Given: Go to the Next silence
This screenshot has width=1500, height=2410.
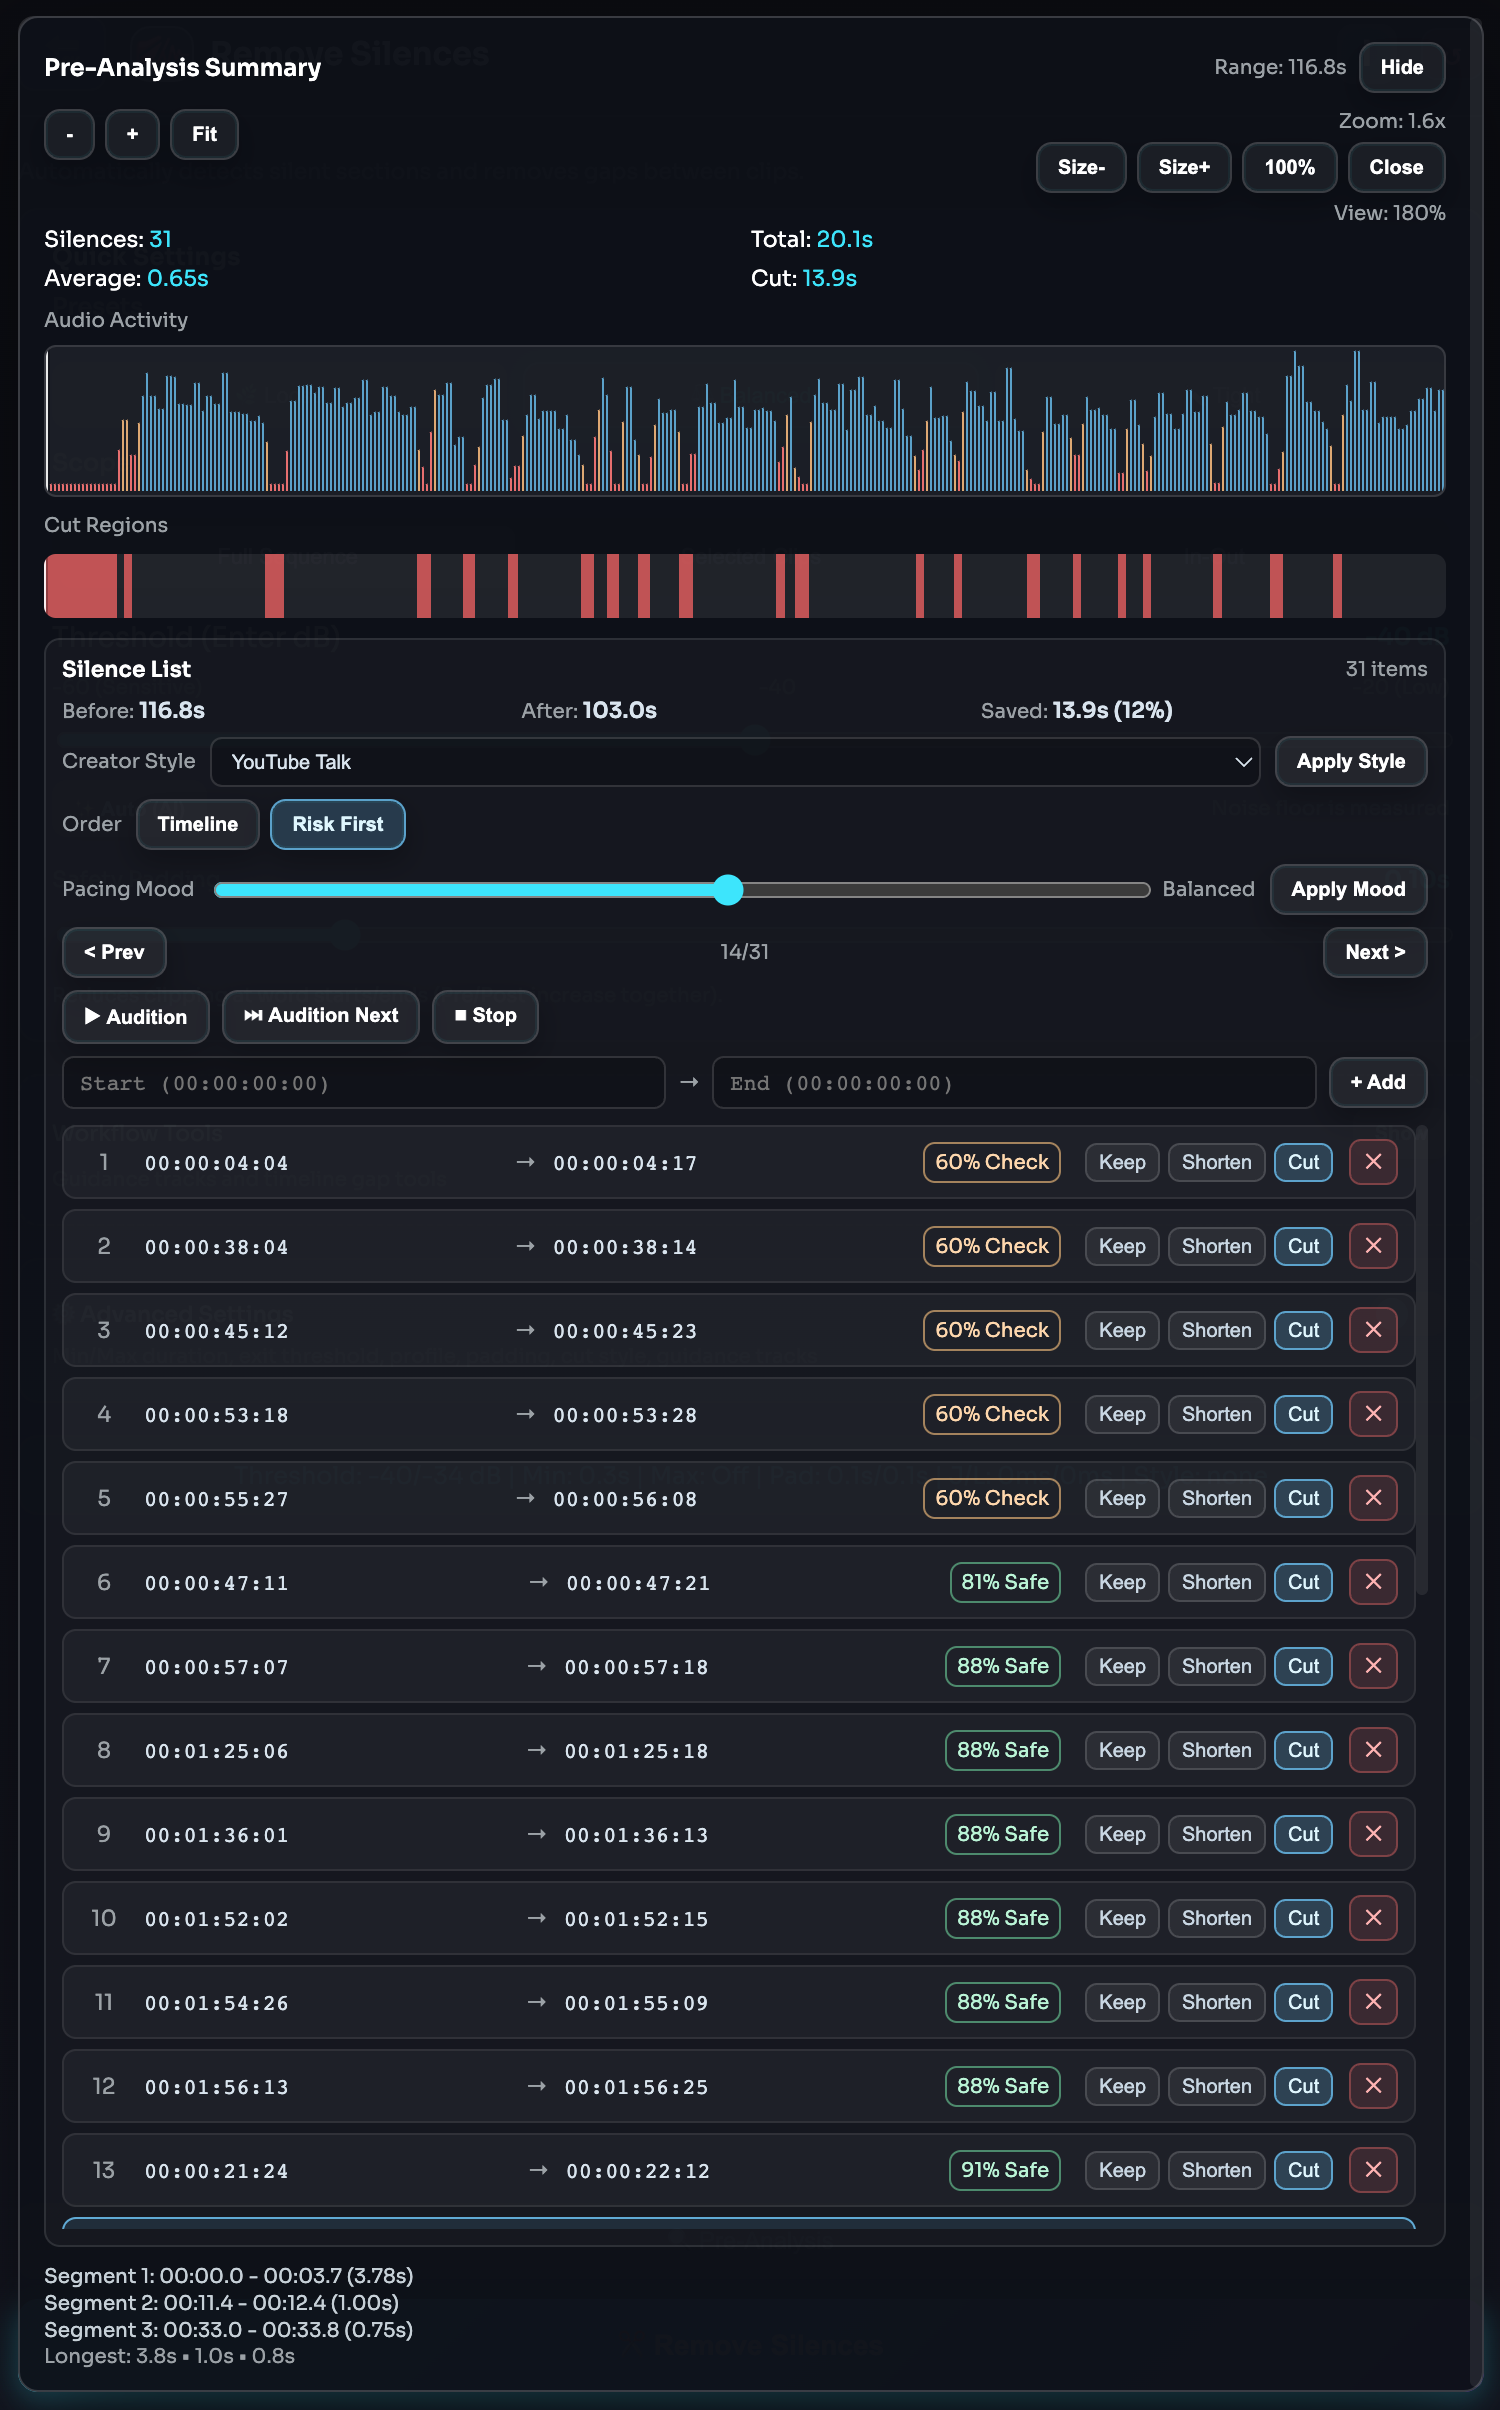Looking at the screenshot, I should pos(1374,952).
